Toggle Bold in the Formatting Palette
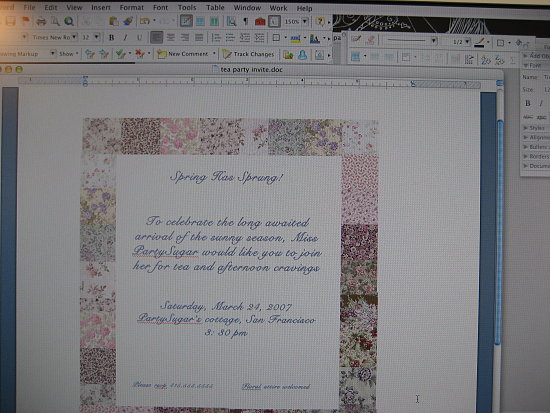 coord(528,103)
